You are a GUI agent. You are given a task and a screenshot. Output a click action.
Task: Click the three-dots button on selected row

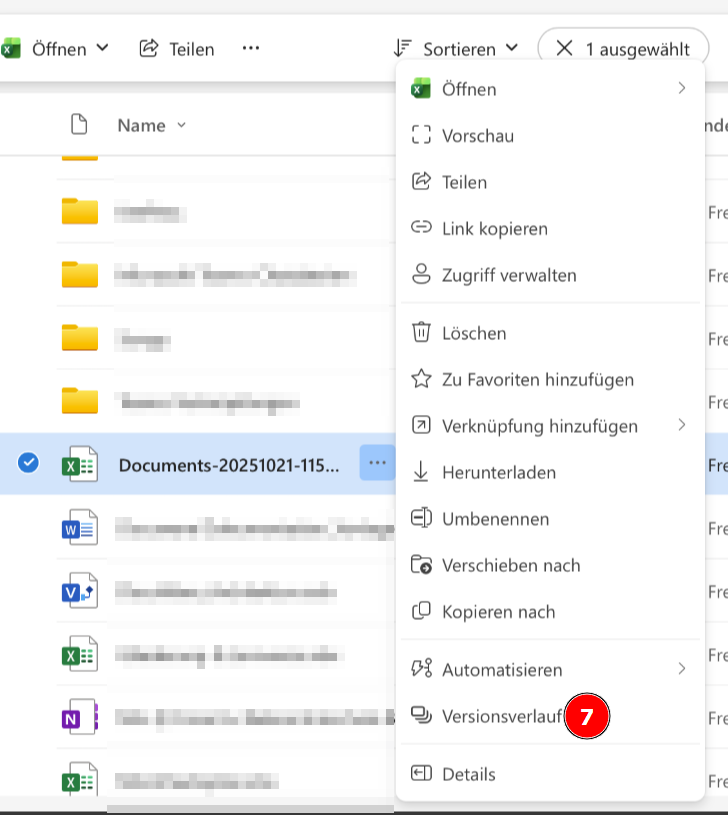(x=377, y=463)
